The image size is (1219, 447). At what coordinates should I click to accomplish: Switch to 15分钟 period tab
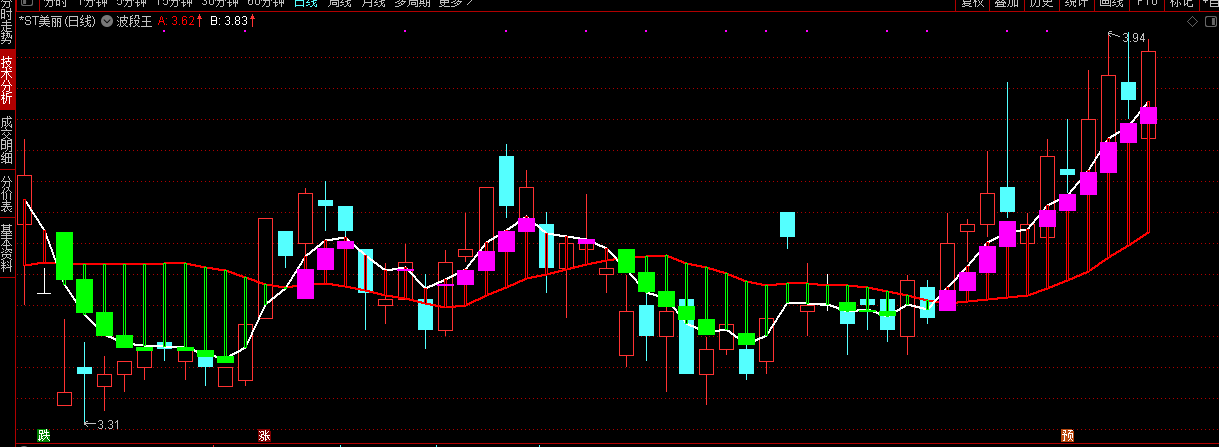(174, 3)
